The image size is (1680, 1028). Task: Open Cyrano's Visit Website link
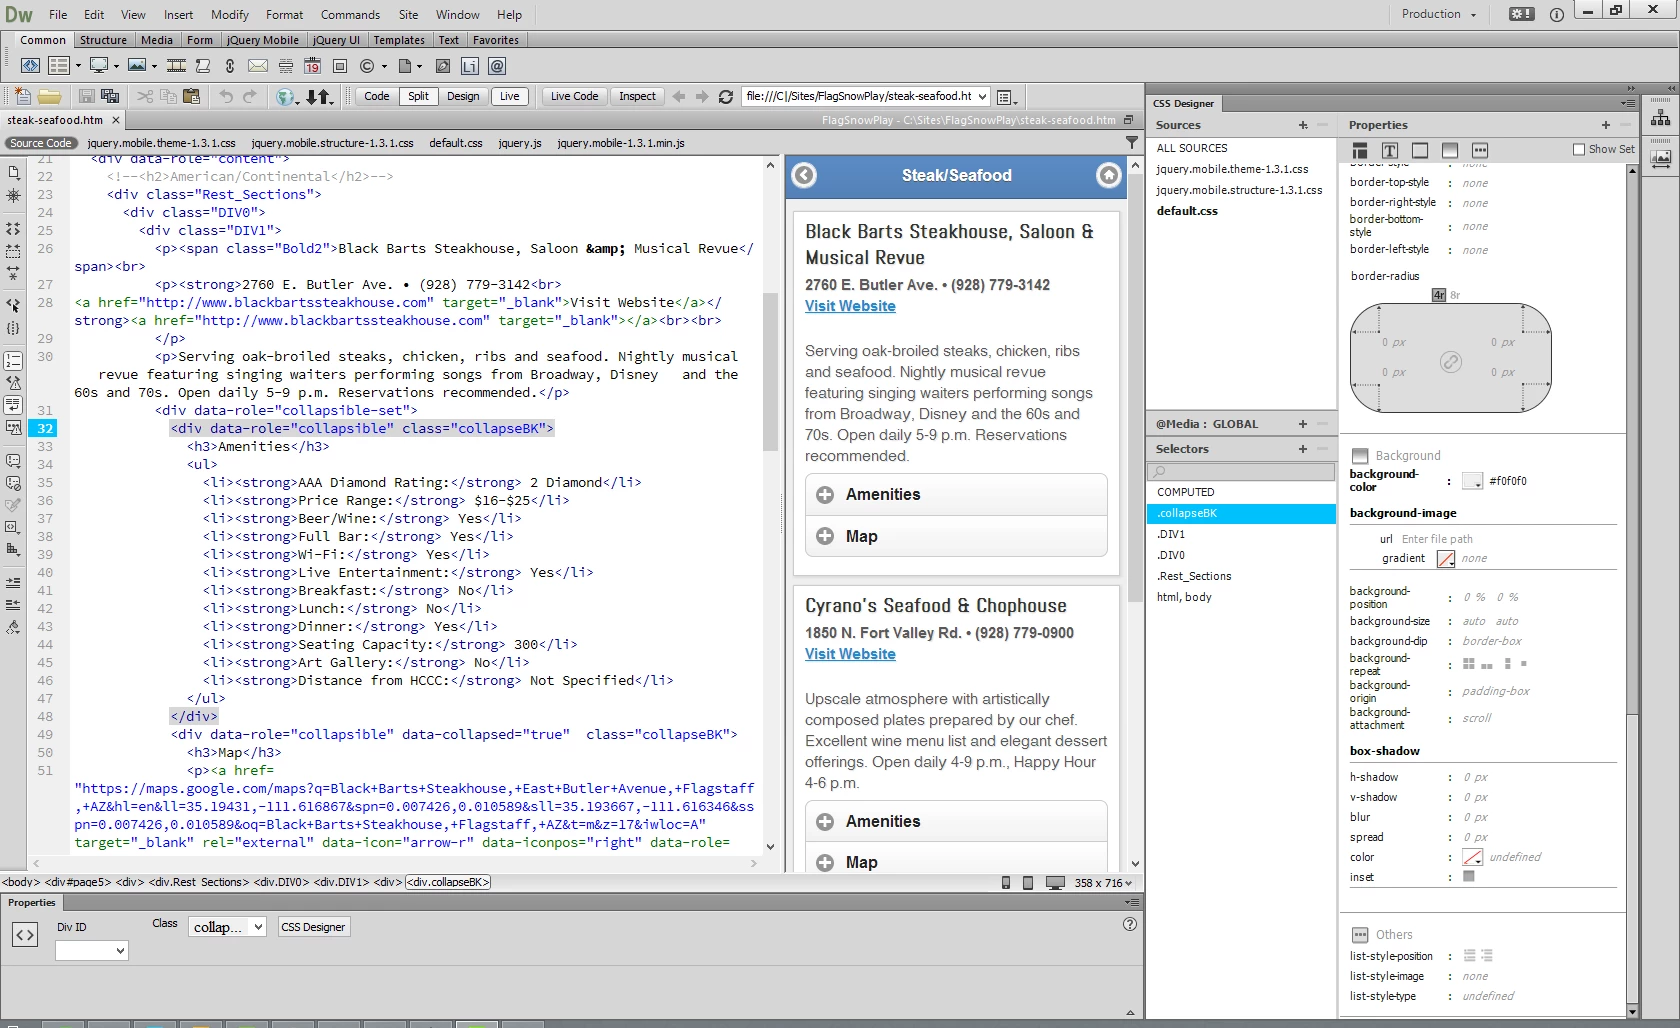850,654
